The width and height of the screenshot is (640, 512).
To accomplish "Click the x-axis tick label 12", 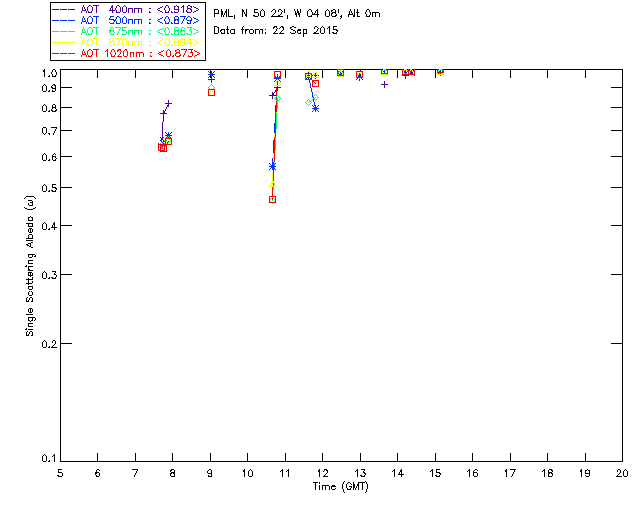I will tap(322, 473).
